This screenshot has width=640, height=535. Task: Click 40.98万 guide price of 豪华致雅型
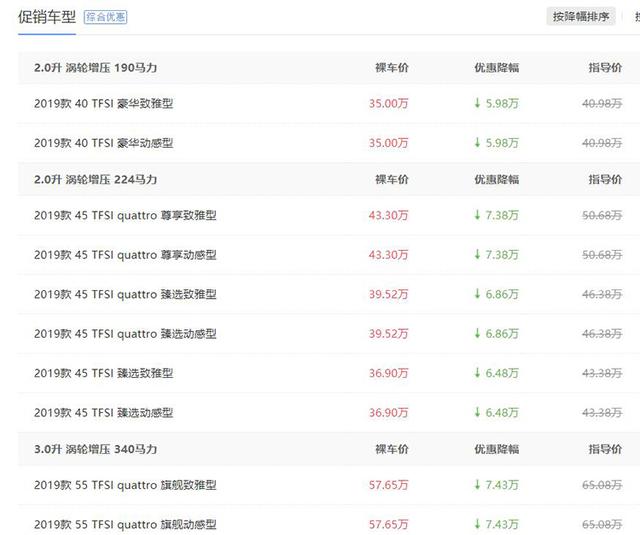(602, 104)
